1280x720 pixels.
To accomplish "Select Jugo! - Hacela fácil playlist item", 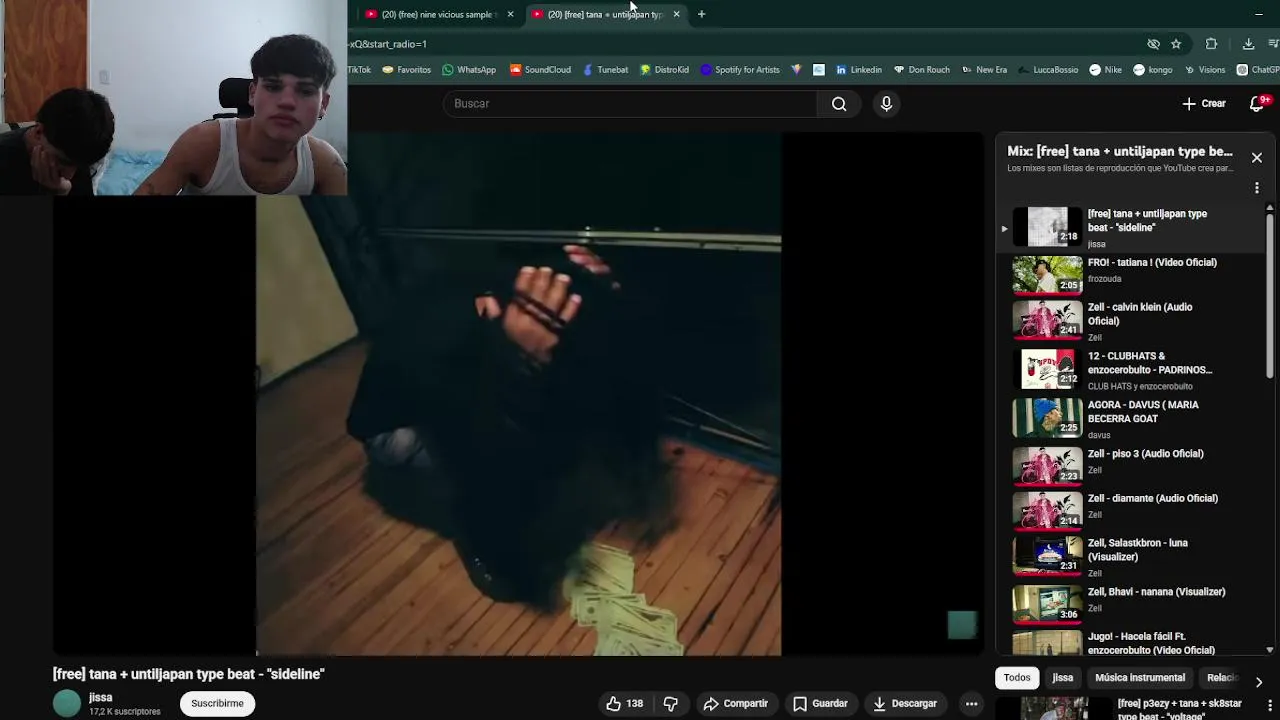I will click(1133, 643).
